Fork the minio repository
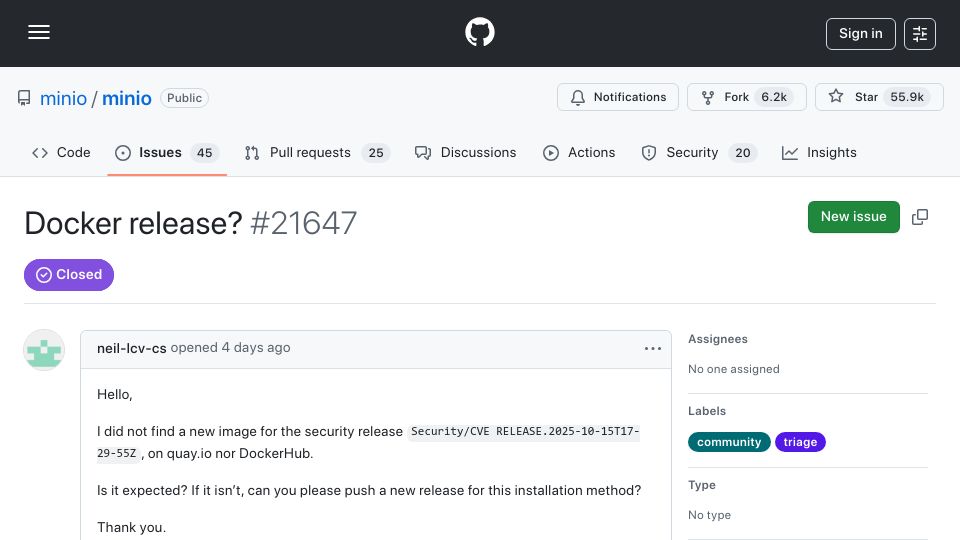Screen dimensions: 960x540 coord(746,97)
